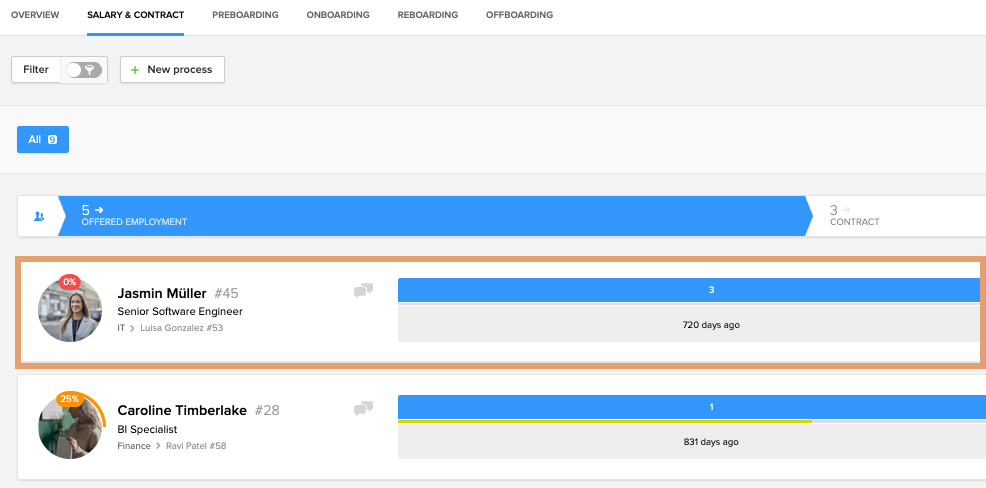Screen dimensions: 986x488
Task: Click the 0% badge on Jasmin's avatar
Action: [70, 282]
